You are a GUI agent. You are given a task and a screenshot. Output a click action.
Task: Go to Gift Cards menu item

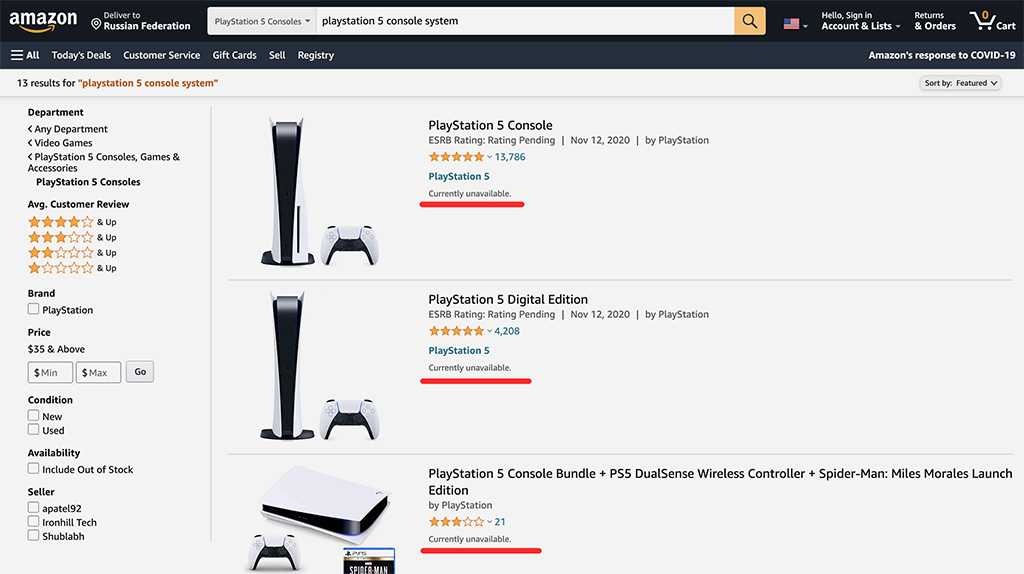pos(235,55)
